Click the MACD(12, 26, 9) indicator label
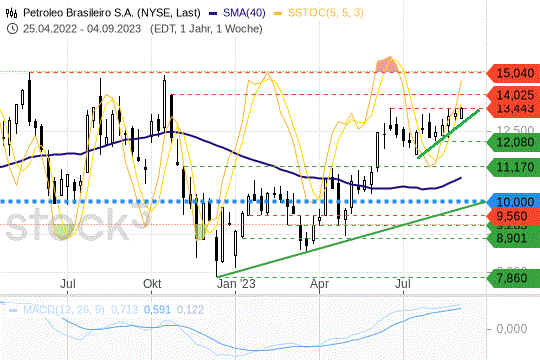 [x=63, y=310]
